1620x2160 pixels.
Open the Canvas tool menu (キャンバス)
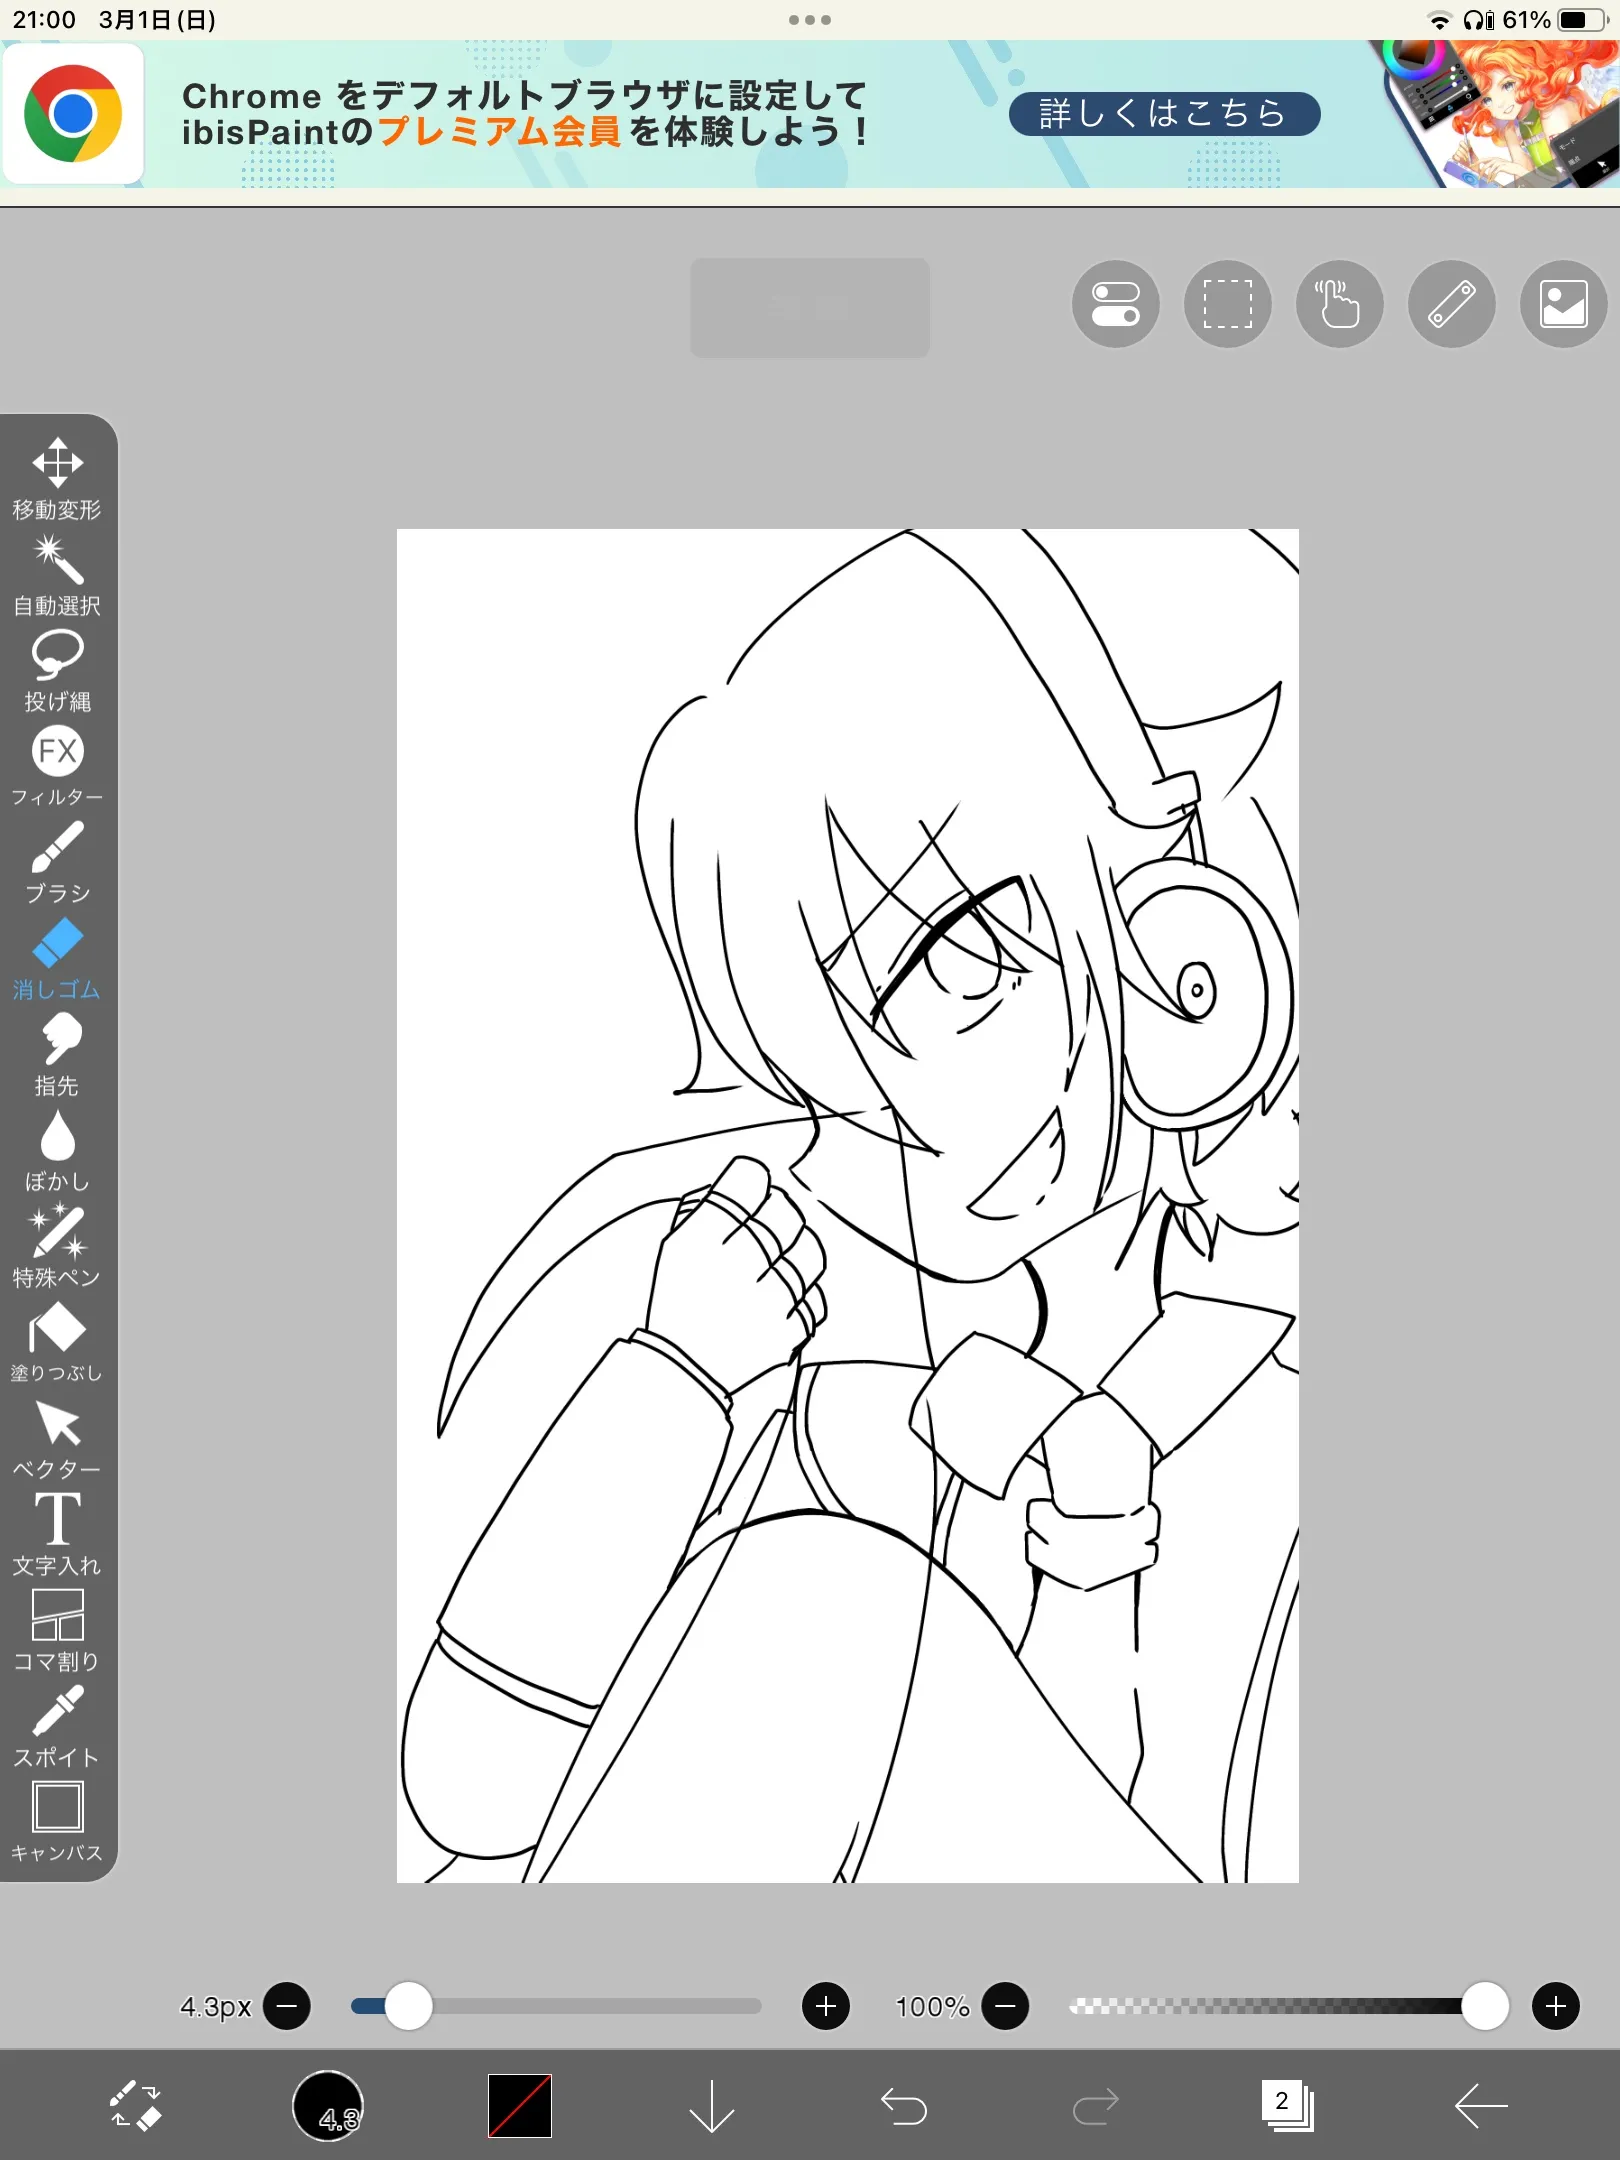(x=57, y=1822)
